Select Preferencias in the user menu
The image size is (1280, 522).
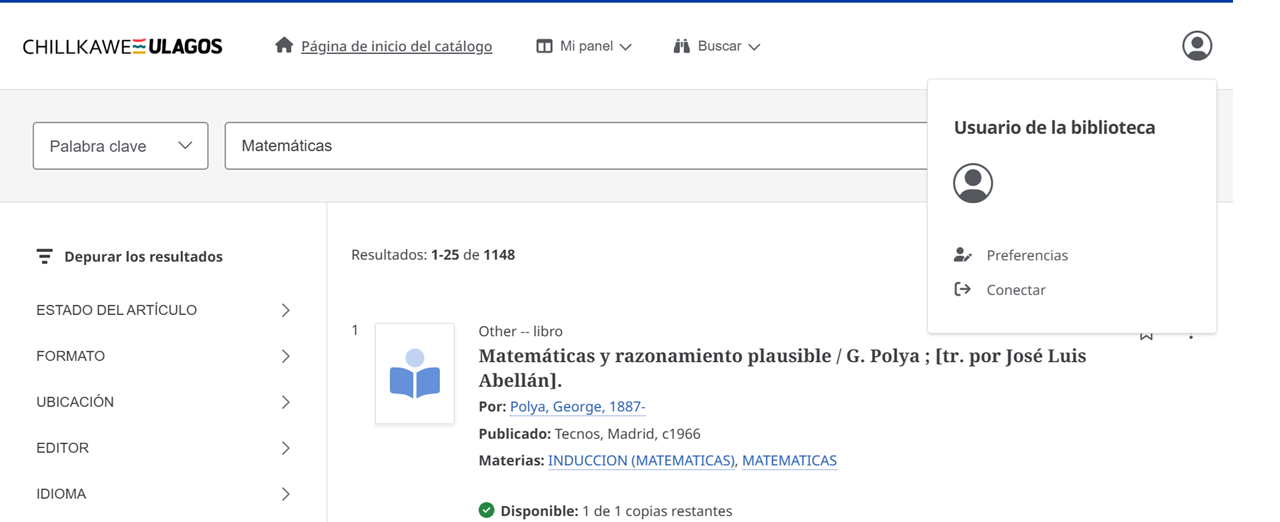1026,255
